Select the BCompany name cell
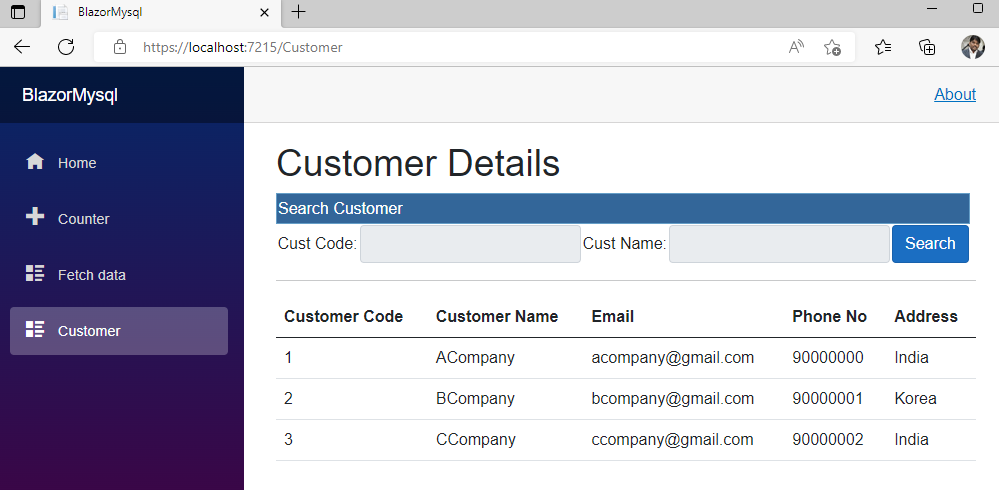Image resolution: width=999 pixels, height=490 pixels. coord(475,399)
